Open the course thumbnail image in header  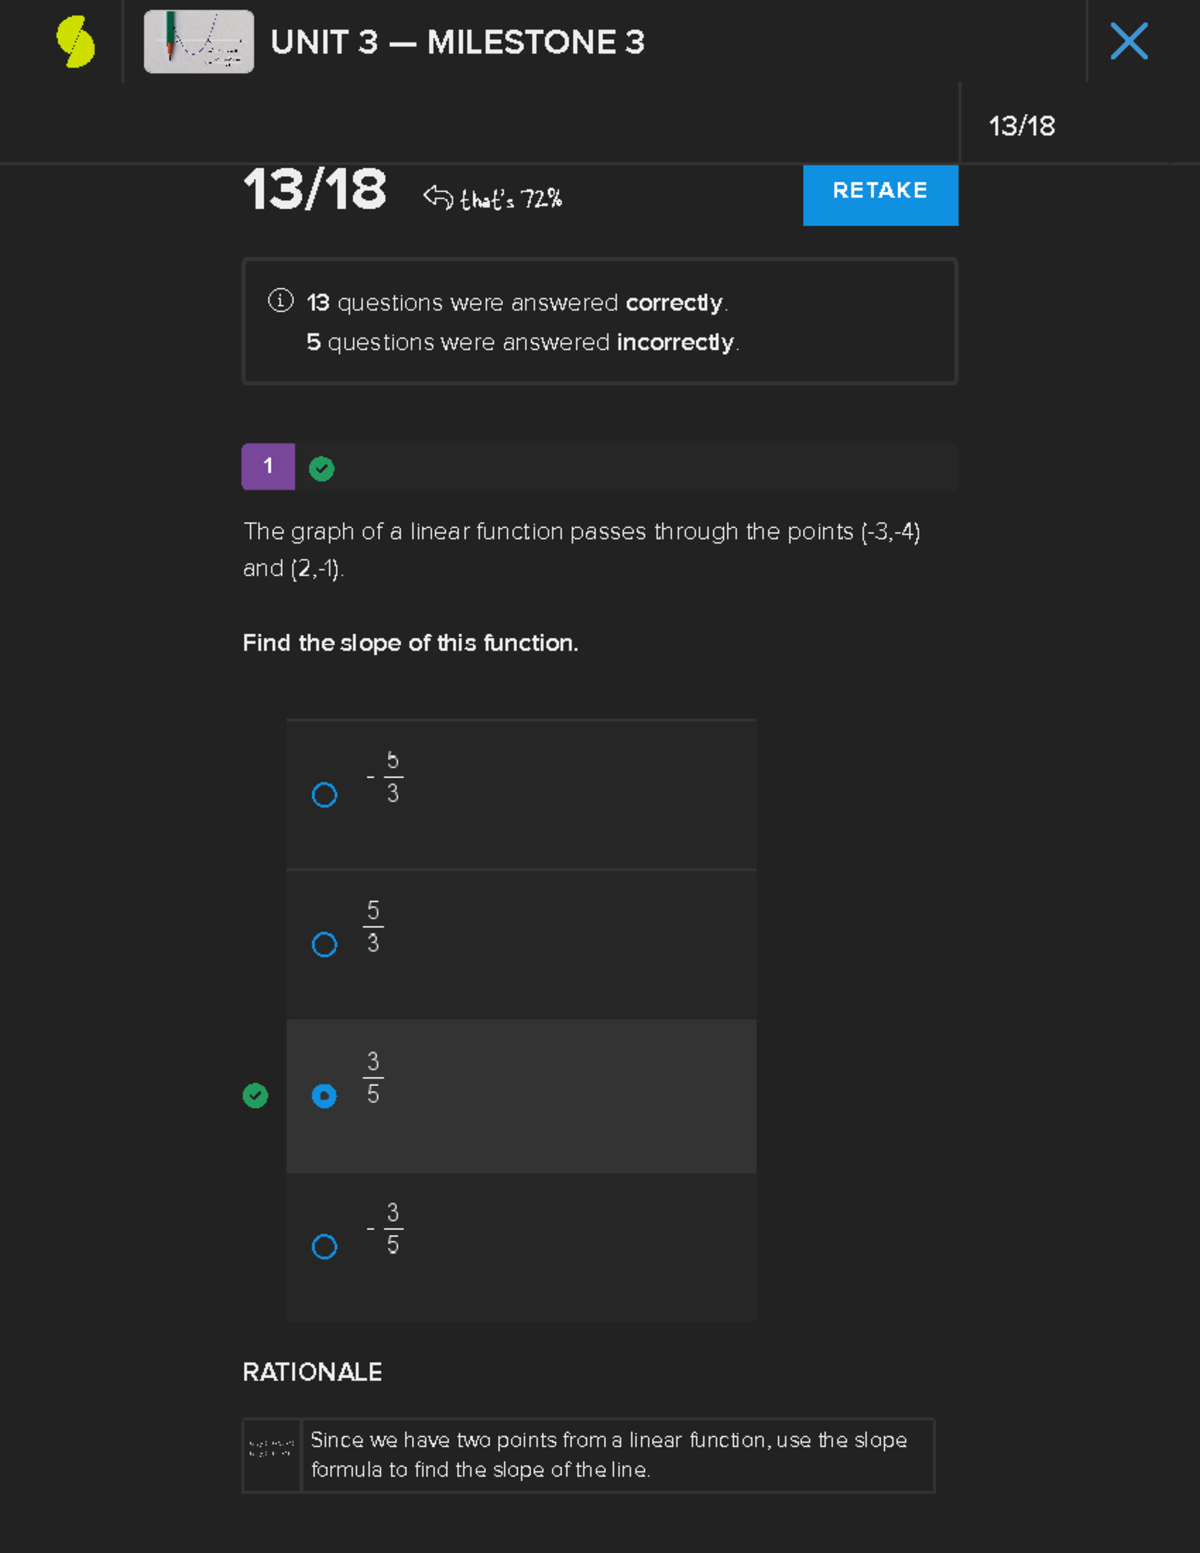pyautogui.click(x=198, y=42)
